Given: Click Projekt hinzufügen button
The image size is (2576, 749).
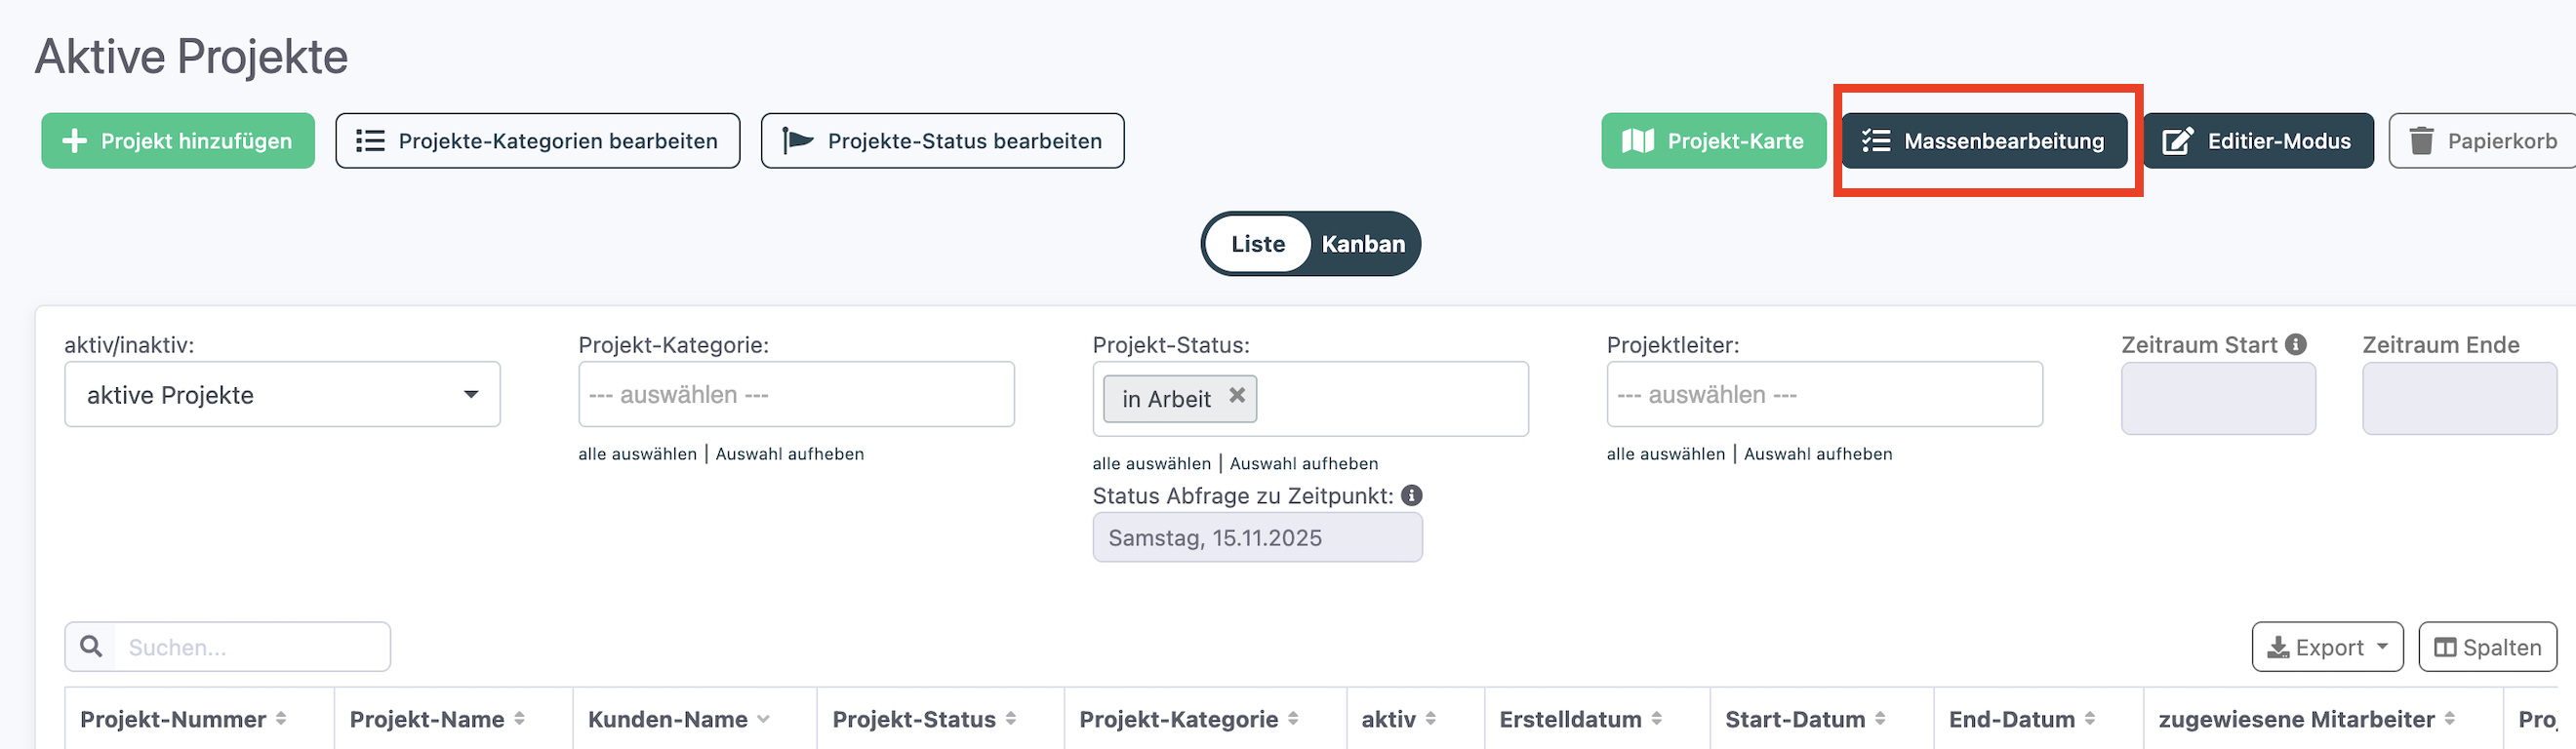Looking at the screenshot, I should [x=178, y=141].
